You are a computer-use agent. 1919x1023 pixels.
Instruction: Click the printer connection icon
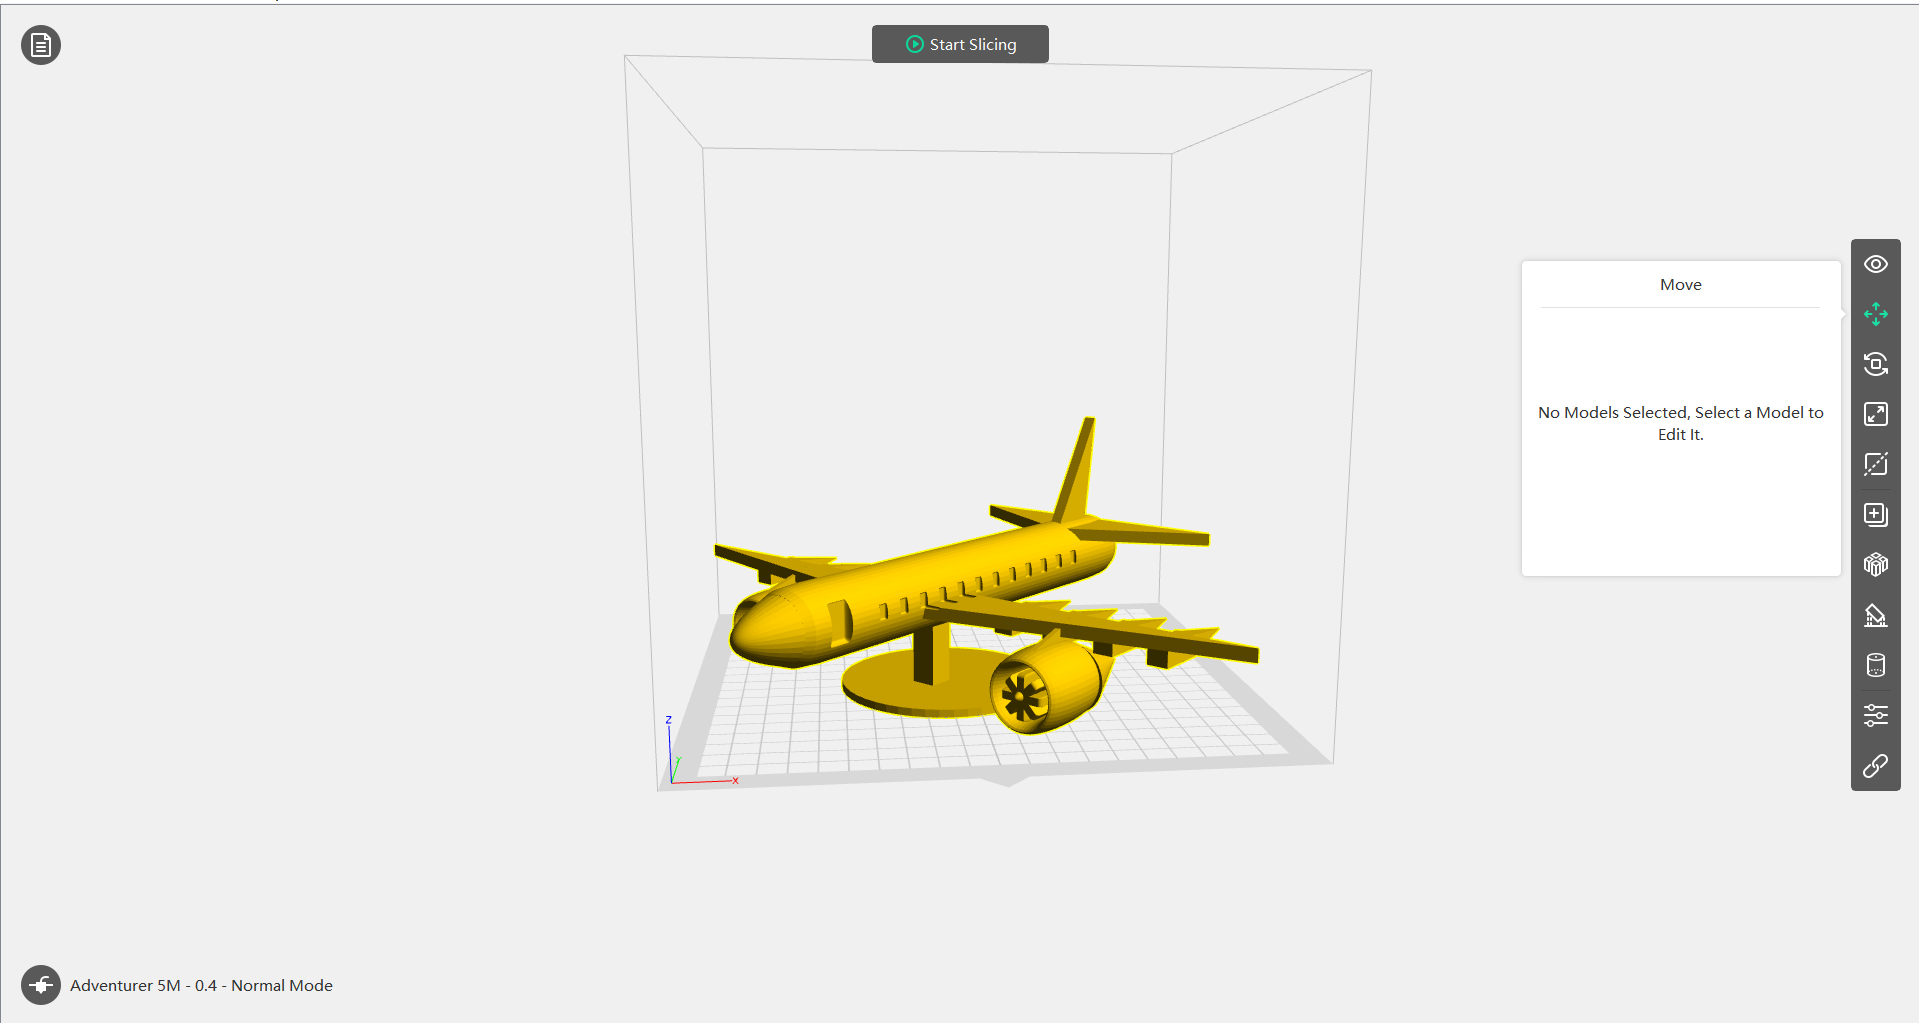click(x=41, y=985)
